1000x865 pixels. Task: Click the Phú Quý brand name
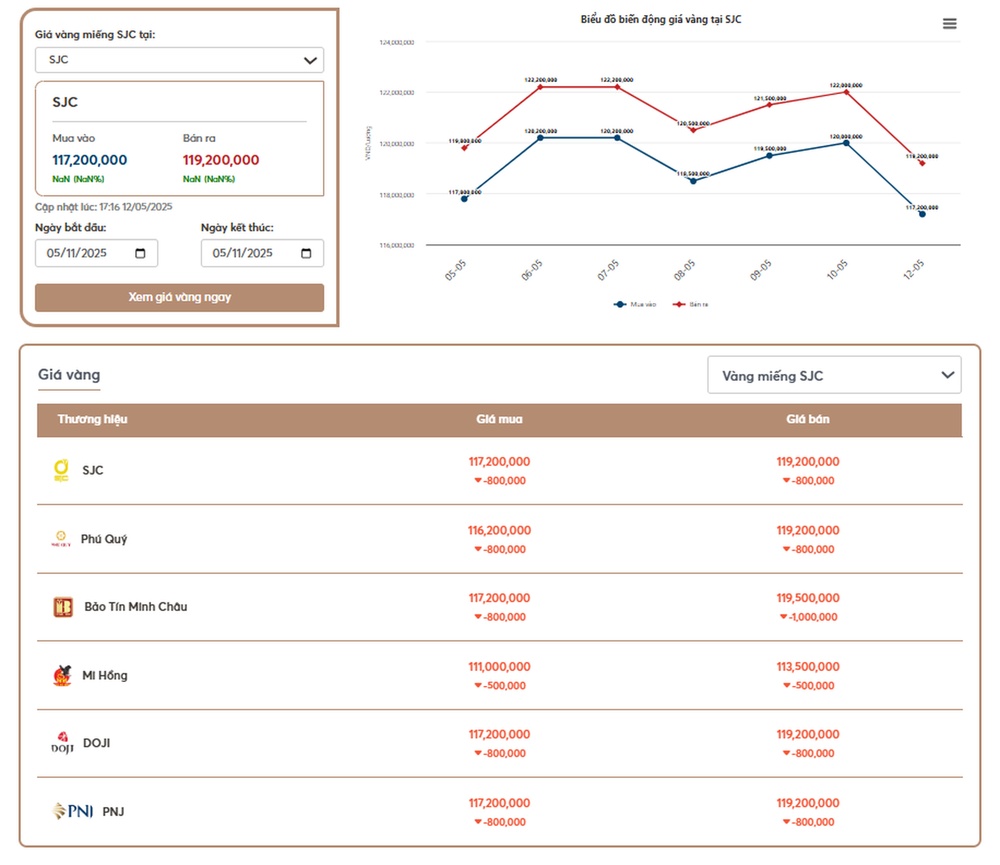coord(104,539)
